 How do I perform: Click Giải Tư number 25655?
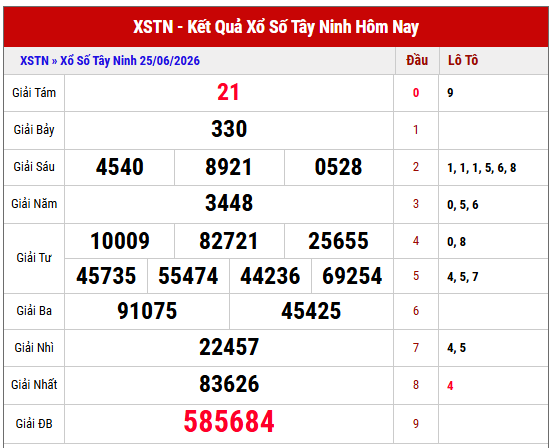pyautogui.click(x=338, y=241)
